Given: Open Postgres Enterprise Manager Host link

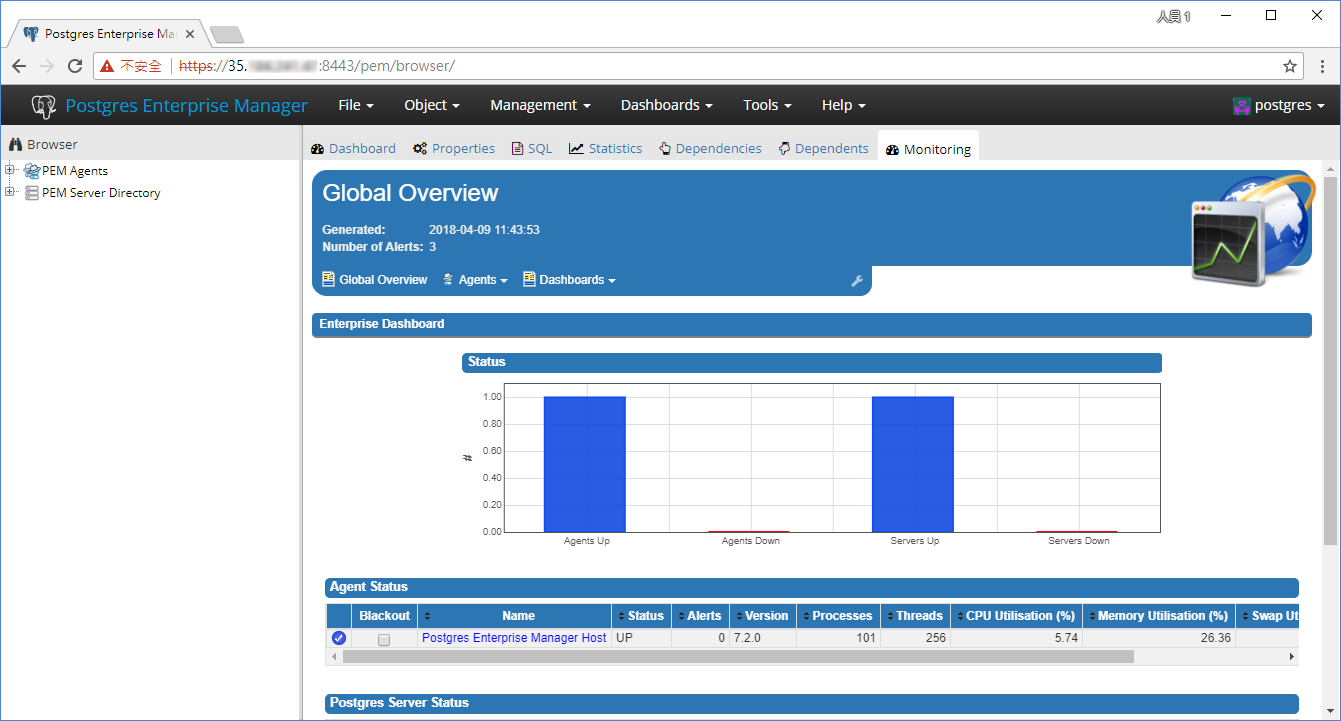Looking at the screenshot, I should coord(514,638).
